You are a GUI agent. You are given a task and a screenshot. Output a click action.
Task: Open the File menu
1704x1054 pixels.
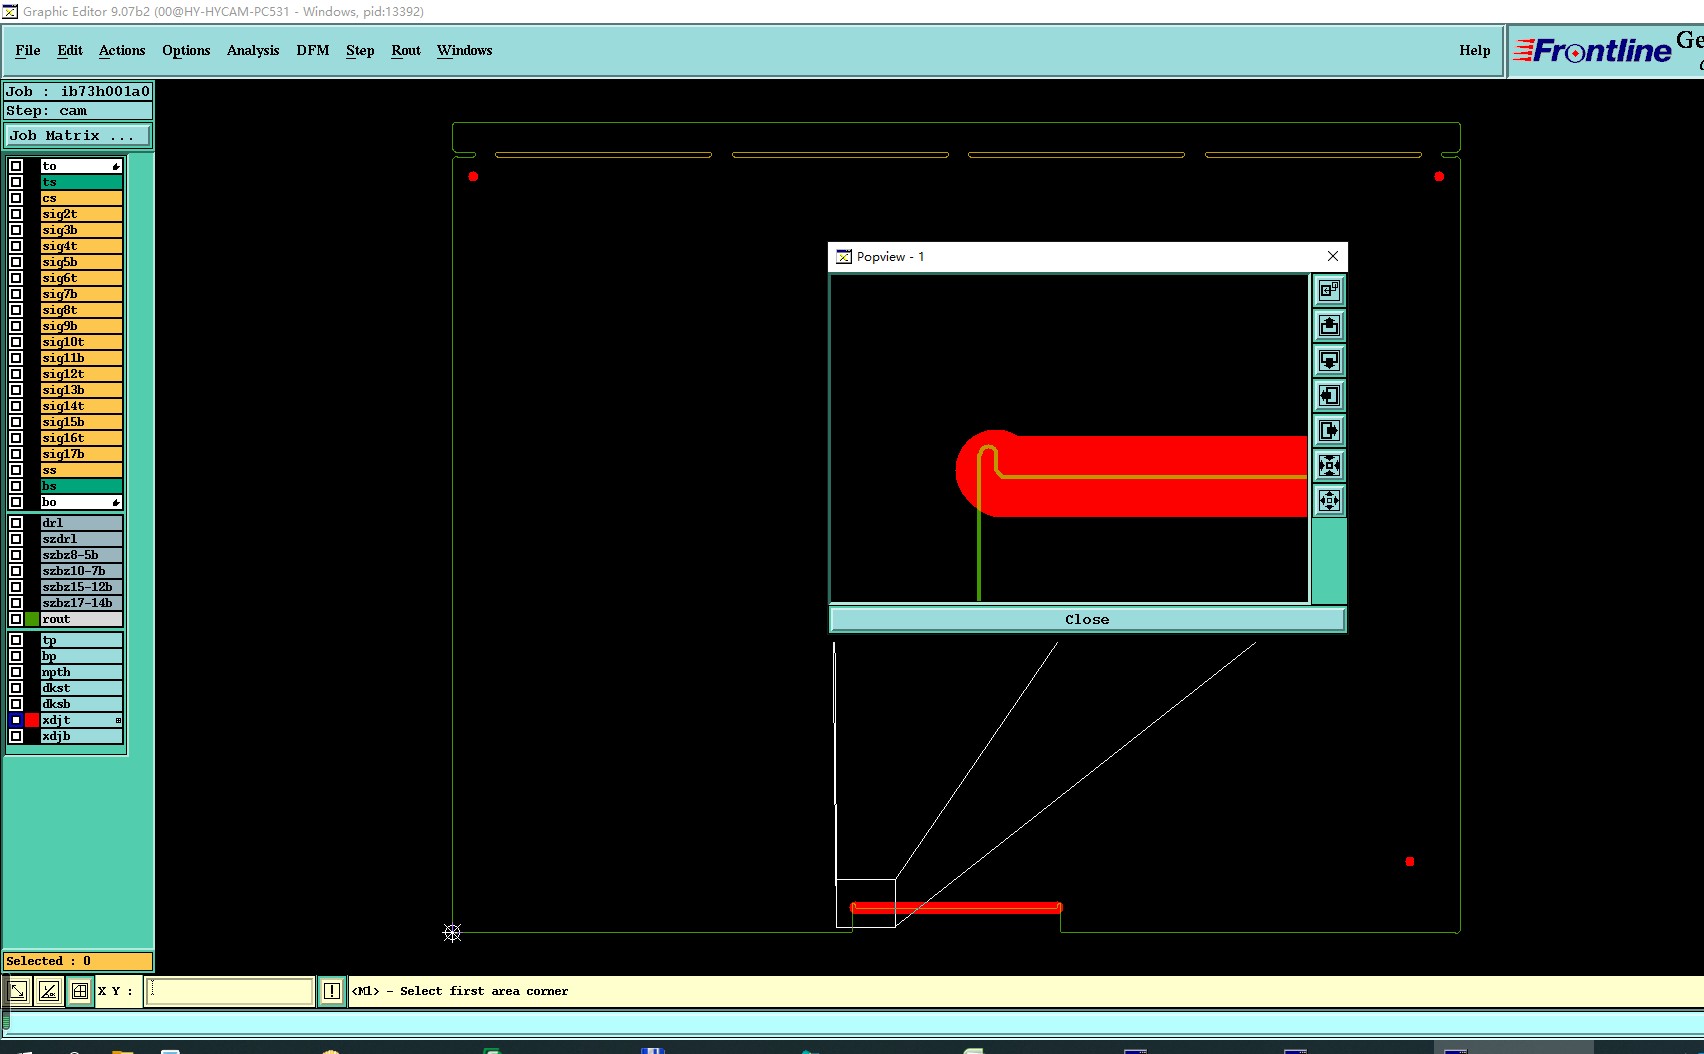pos(28,50)
